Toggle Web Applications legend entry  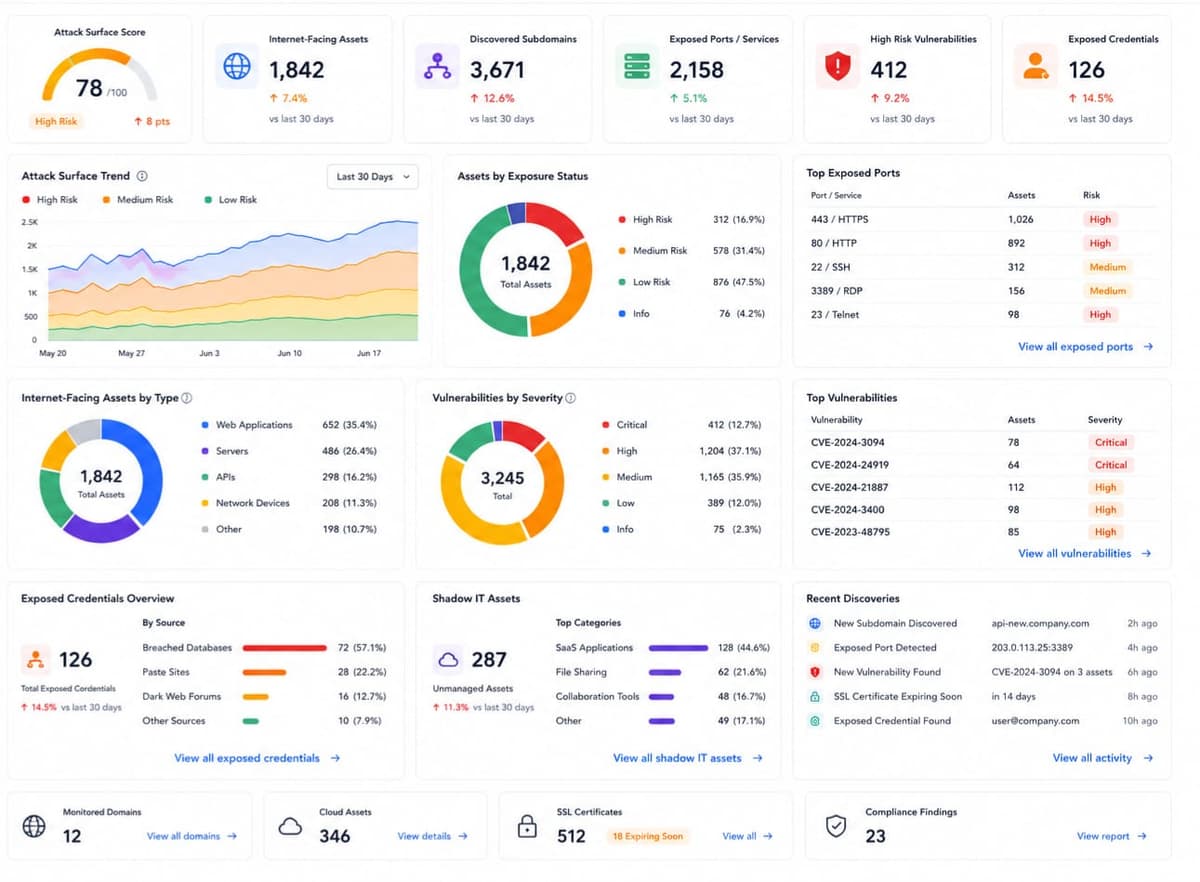[247, 425]
